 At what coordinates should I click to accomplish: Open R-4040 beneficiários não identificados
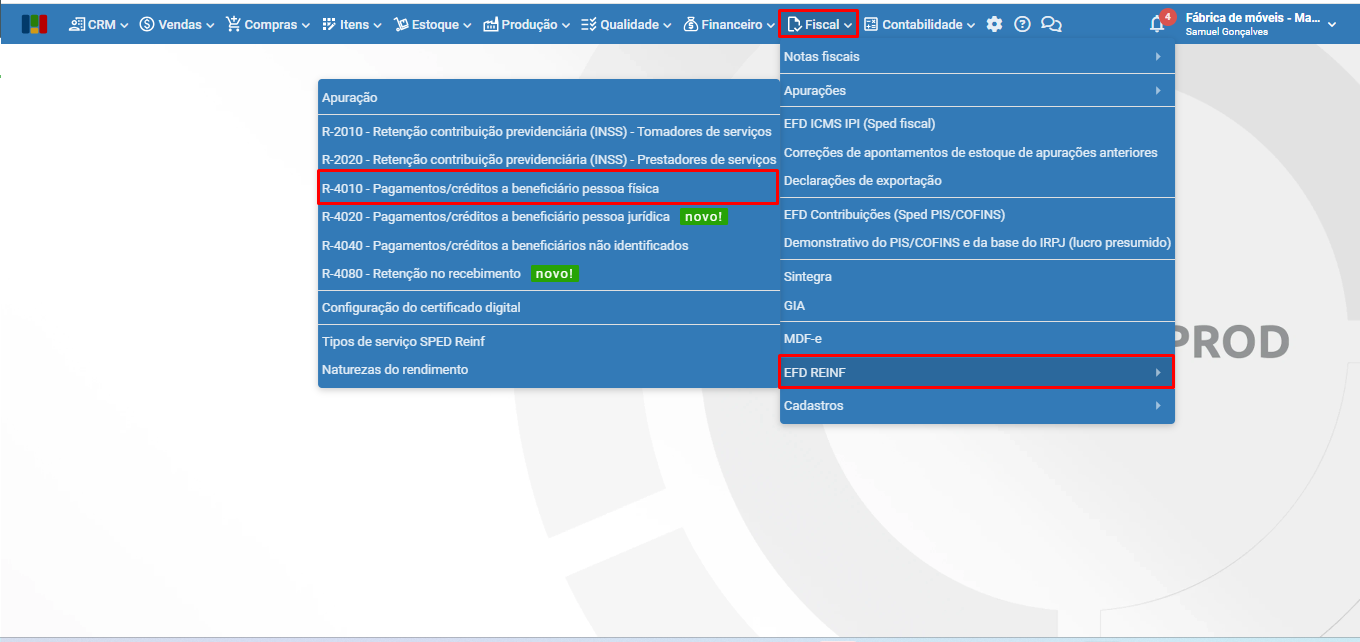tap(548, 245)
